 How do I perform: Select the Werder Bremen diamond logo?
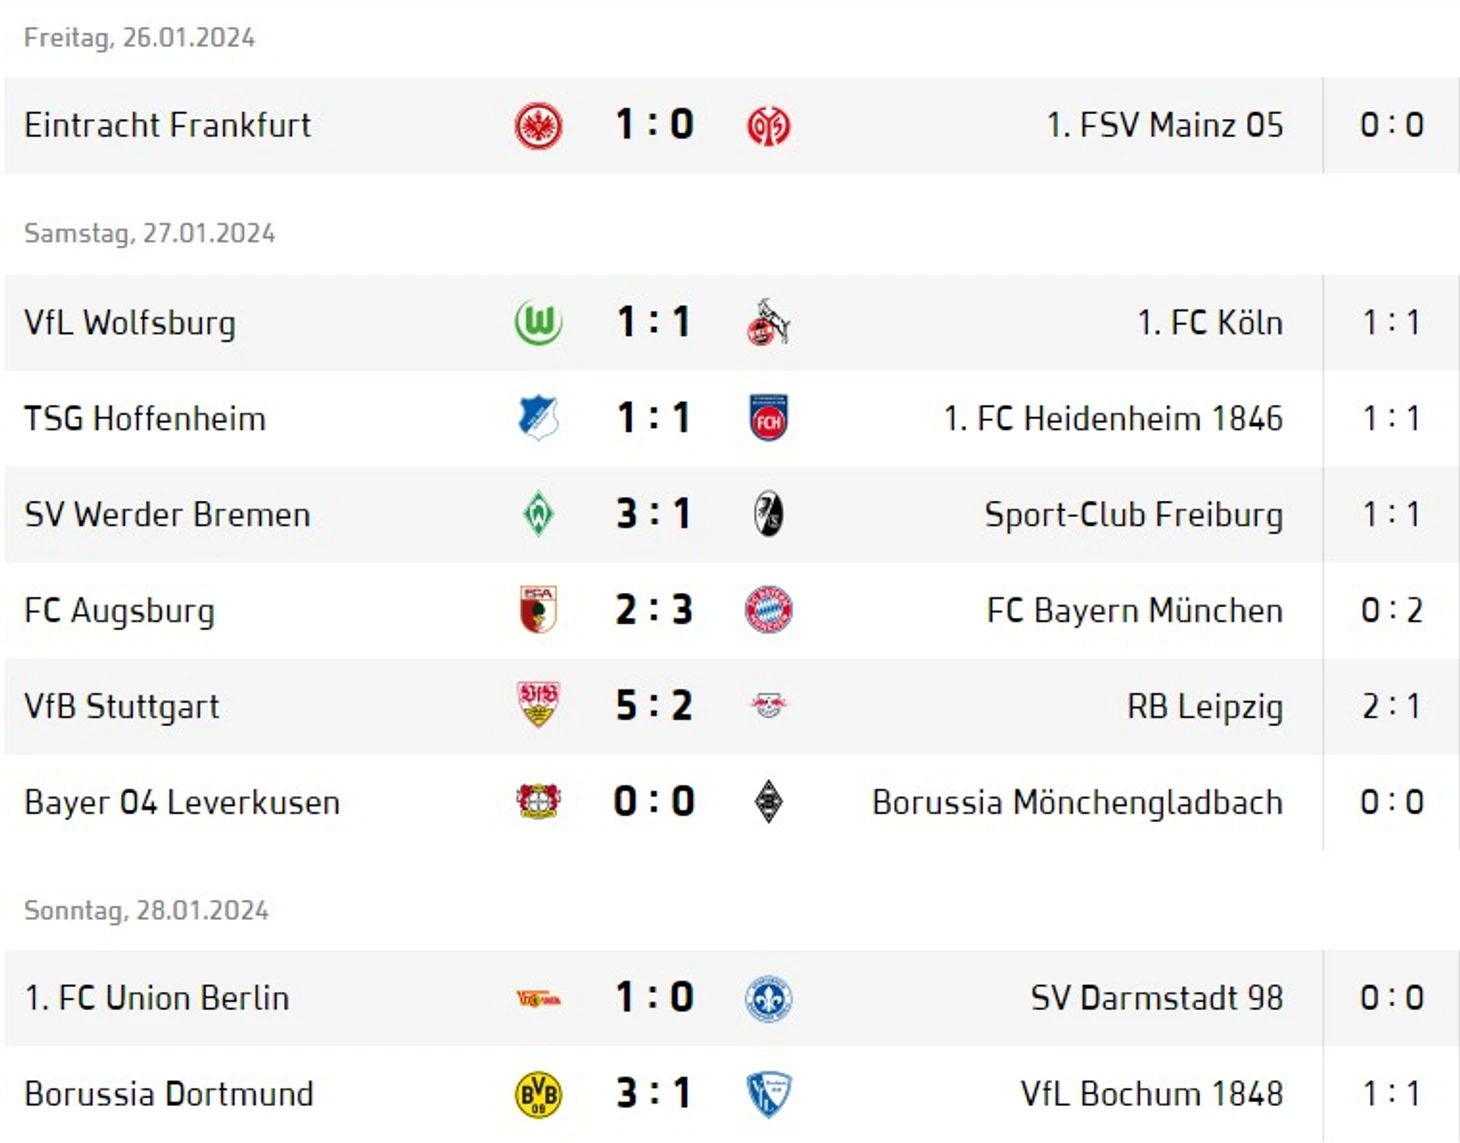click(538, 514)
